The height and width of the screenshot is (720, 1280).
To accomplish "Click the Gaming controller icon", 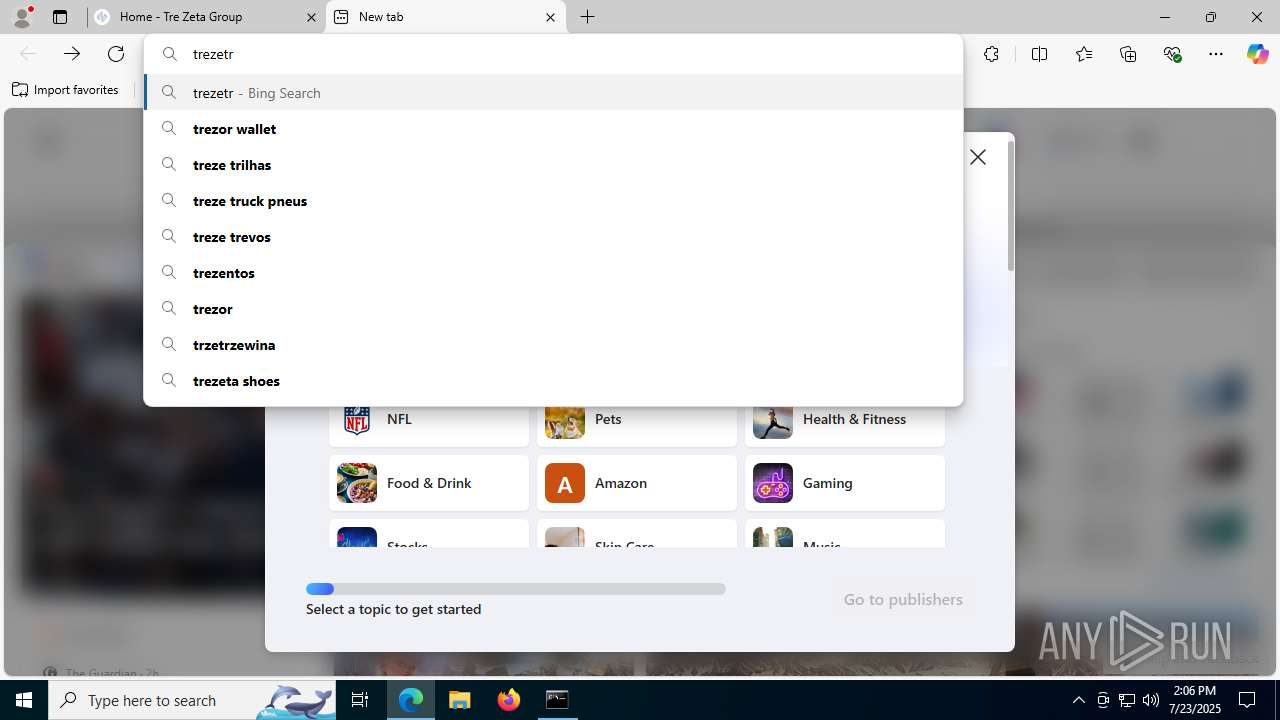I will pos(773,483).
